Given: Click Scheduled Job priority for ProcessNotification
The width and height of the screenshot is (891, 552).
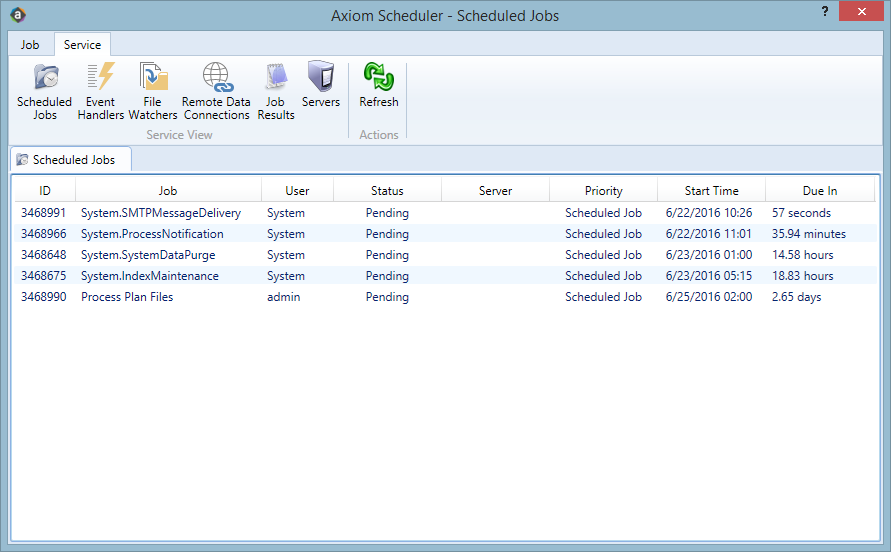Looking at the screenshot, I should click(603, 234).
